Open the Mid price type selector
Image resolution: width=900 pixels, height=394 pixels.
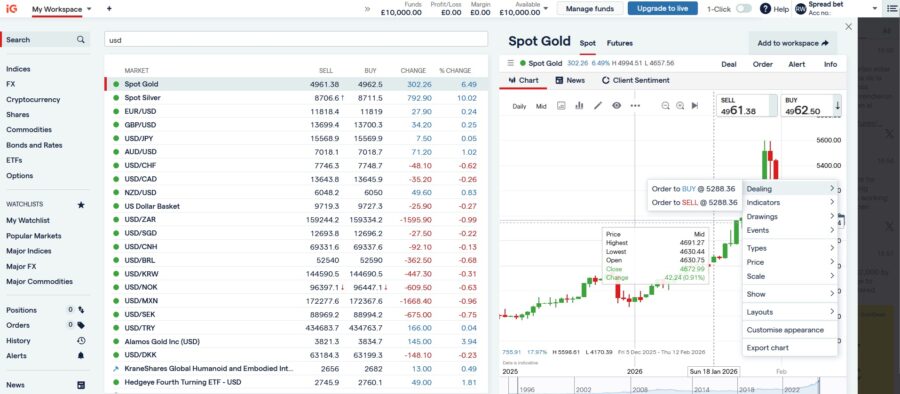[541, 106]
